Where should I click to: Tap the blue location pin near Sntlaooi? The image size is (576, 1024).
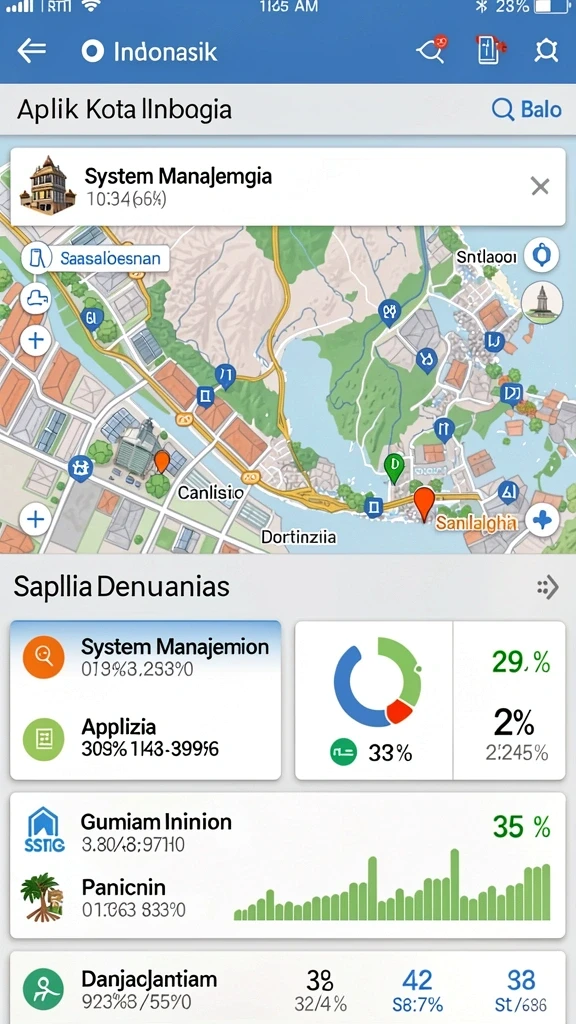point(541,255)
